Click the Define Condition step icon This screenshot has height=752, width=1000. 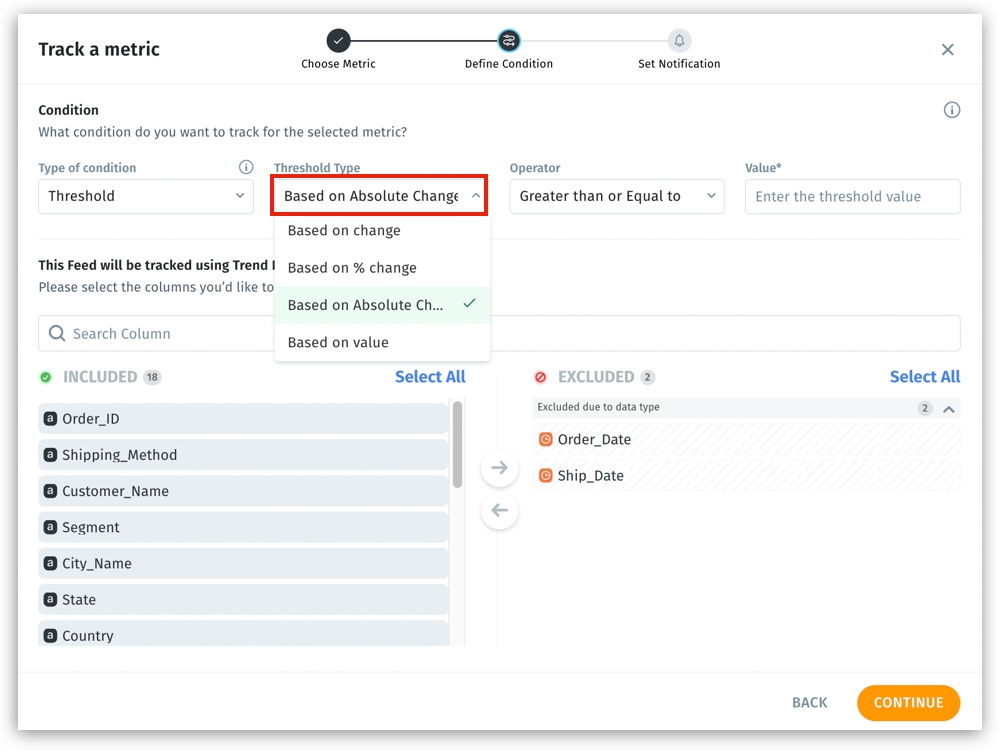[x=509, y=41]
